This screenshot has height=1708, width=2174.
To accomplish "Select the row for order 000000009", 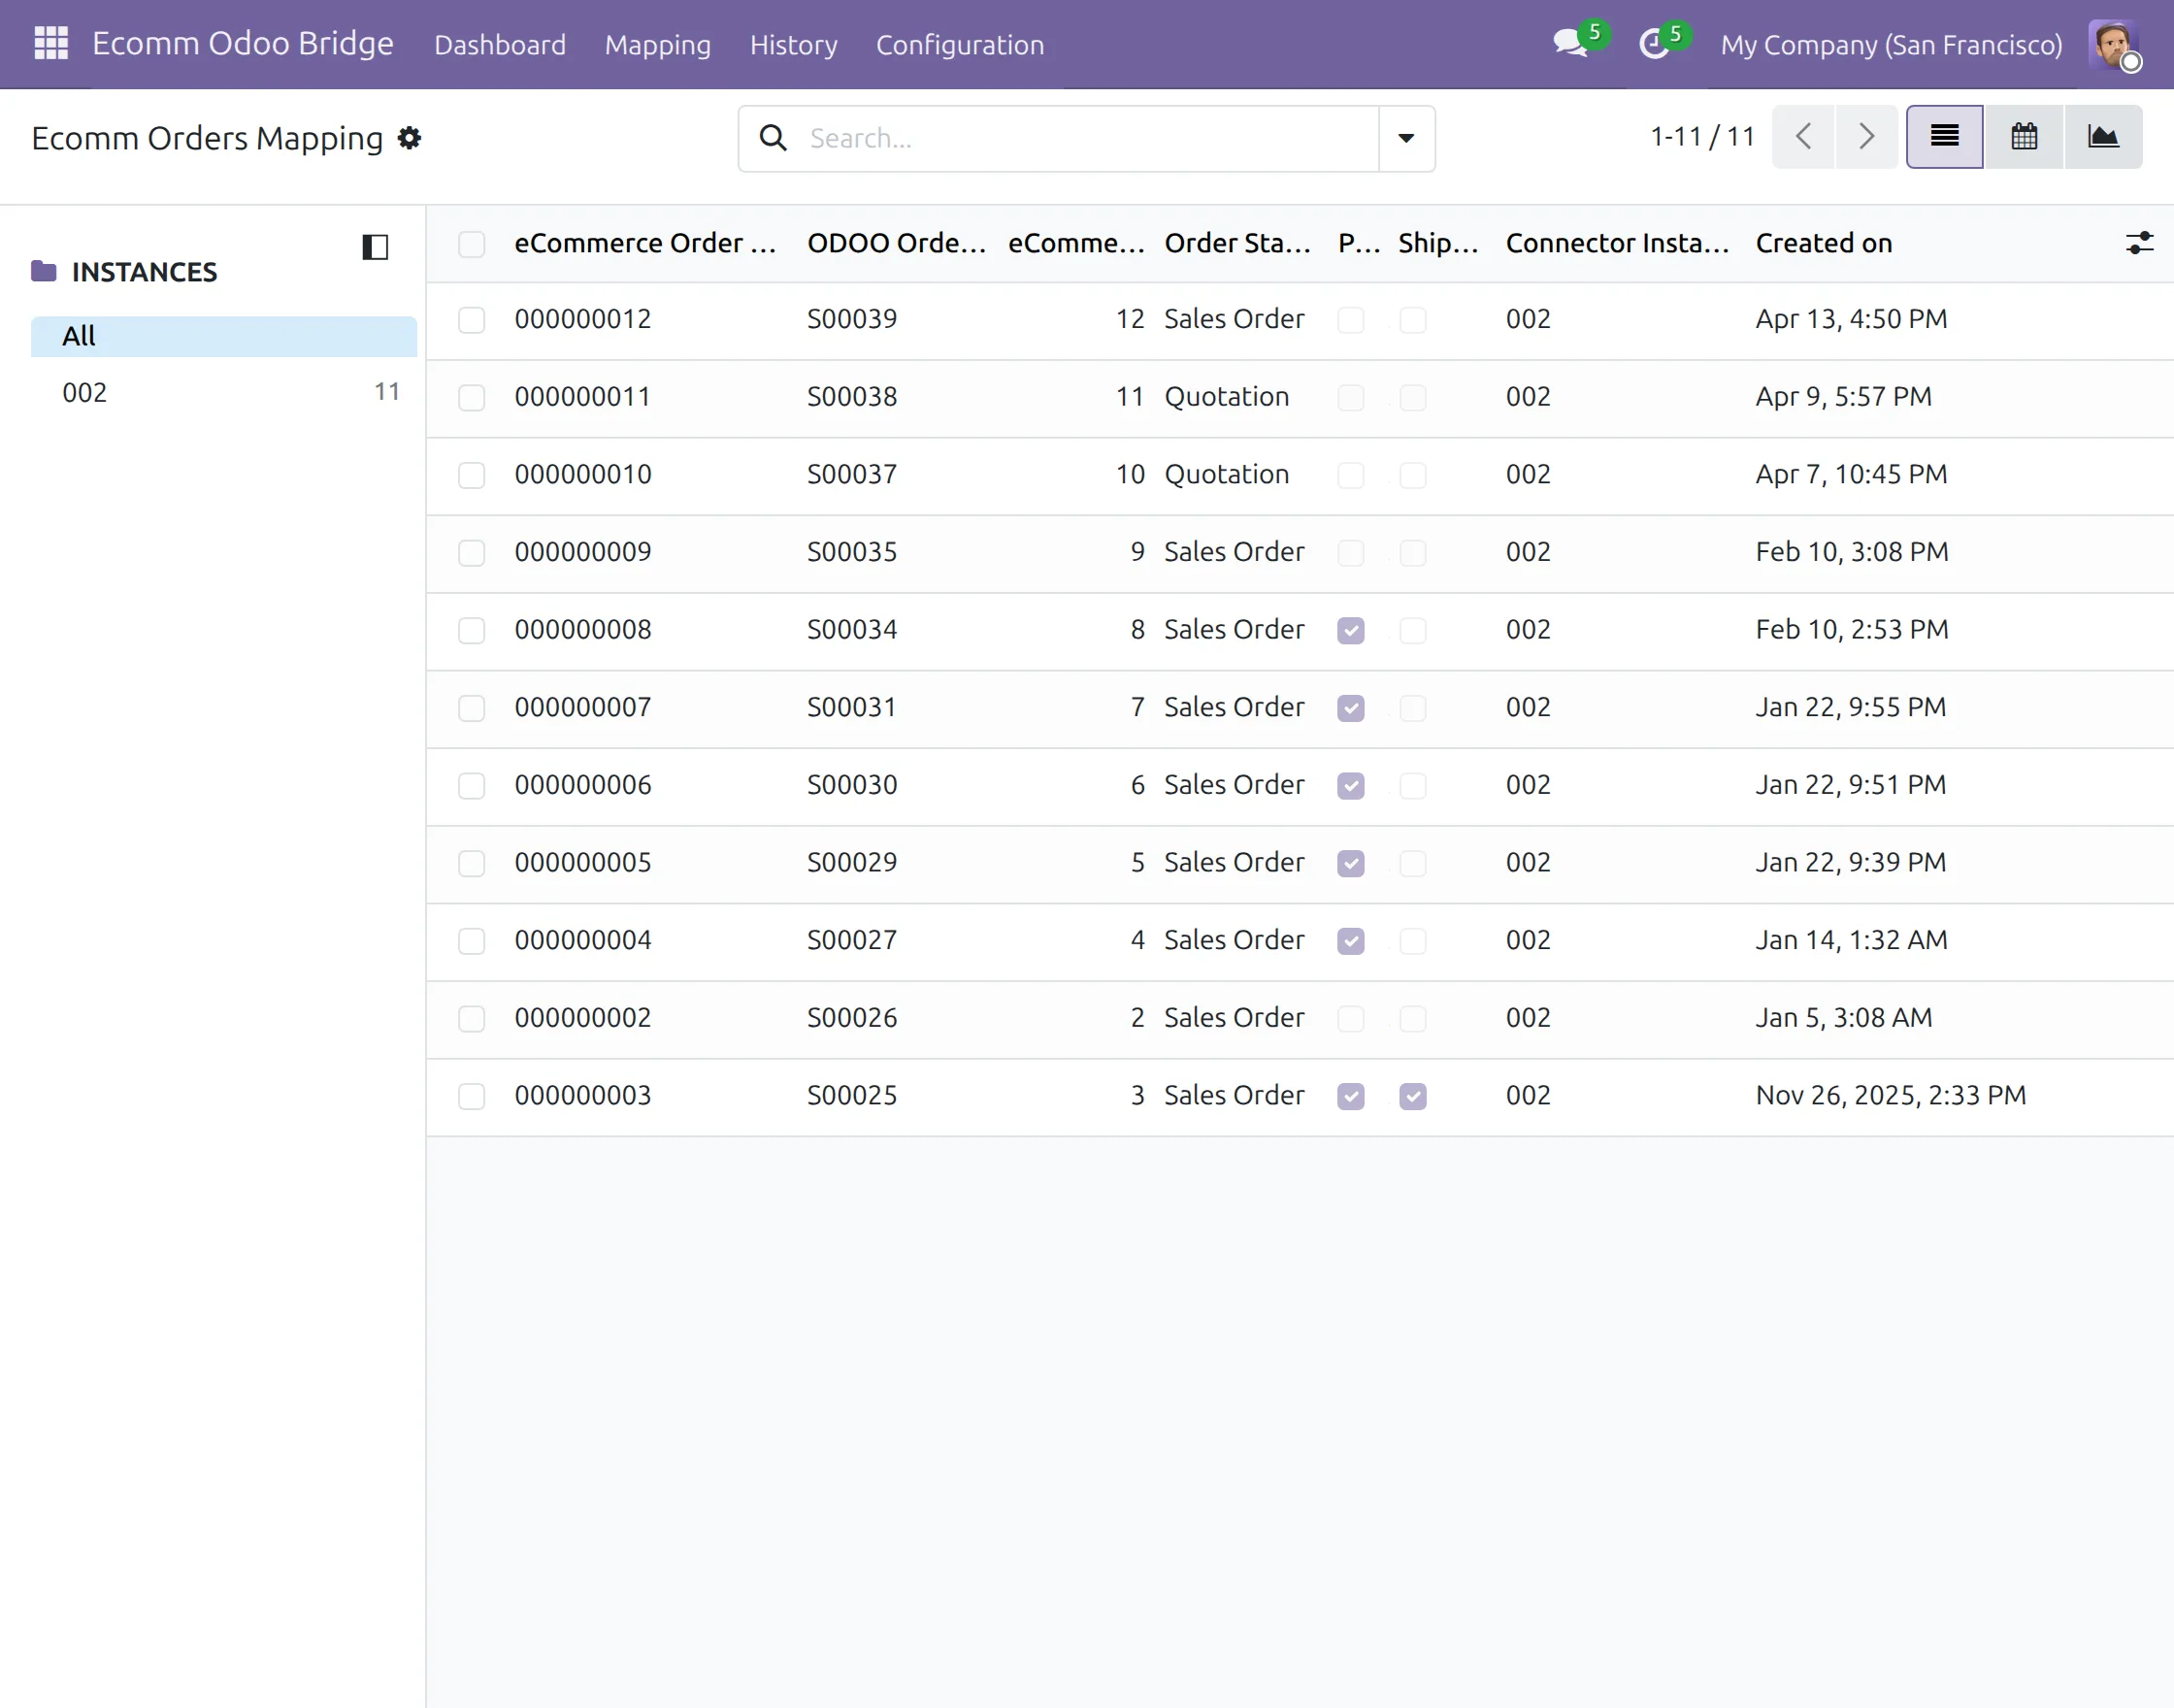I will point(471,553).
